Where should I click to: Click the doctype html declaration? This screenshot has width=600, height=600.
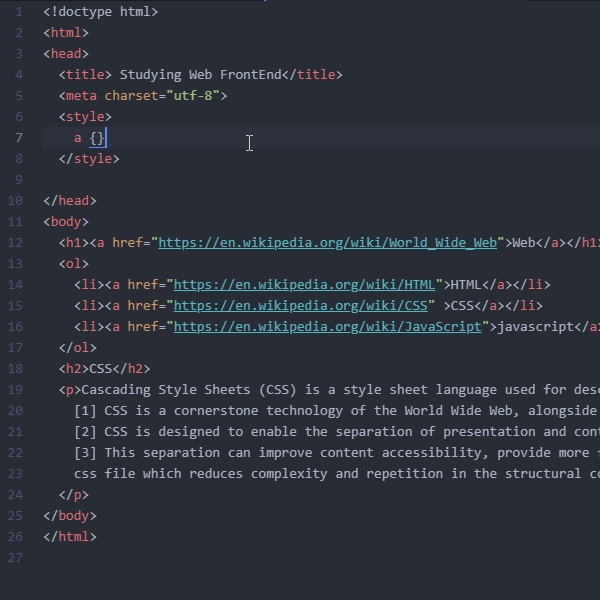(101, 12)
